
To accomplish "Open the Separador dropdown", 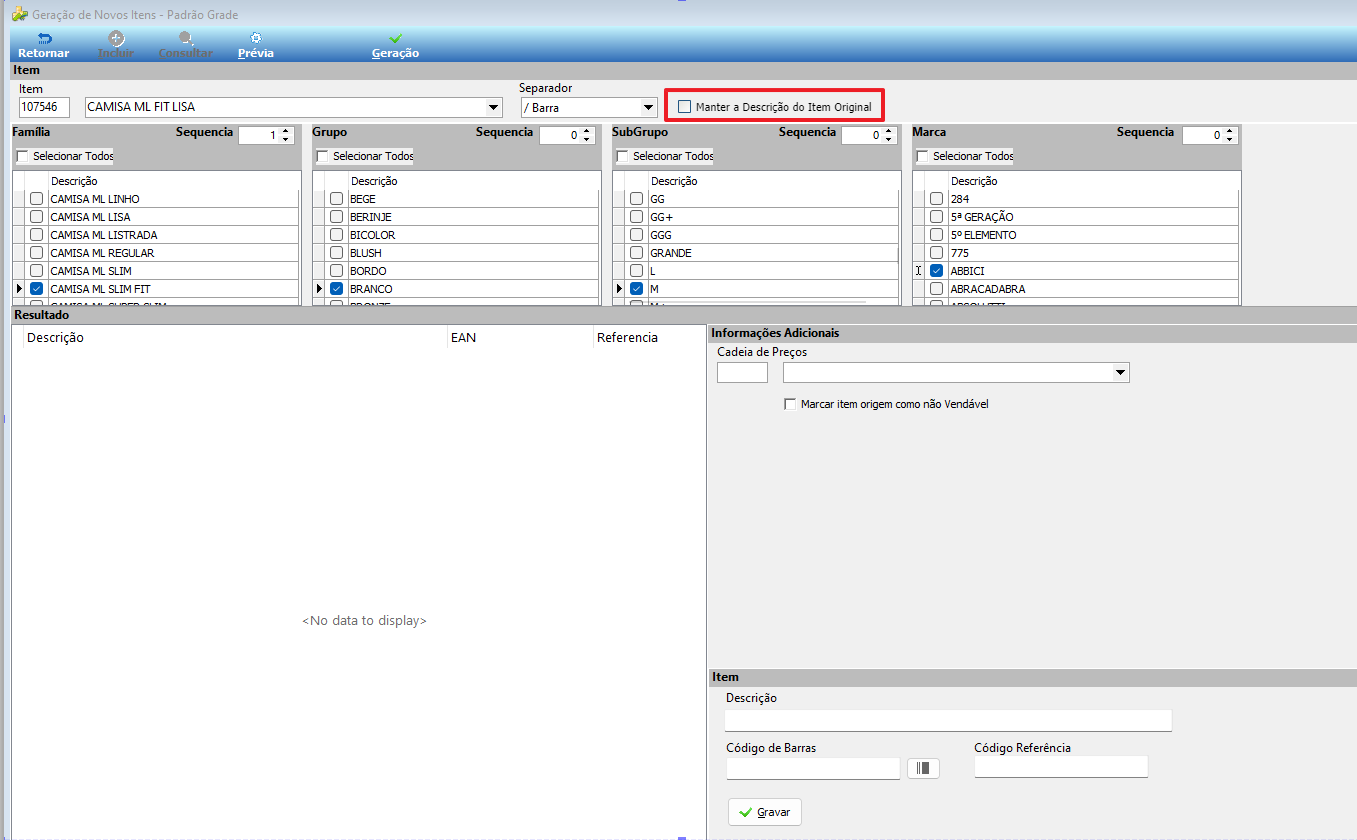I will pos(648,107).
